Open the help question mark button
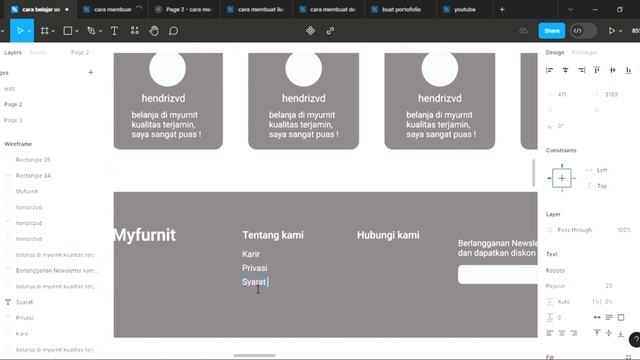640x360 pixels. pyautogui.click(x=635, y=340)
